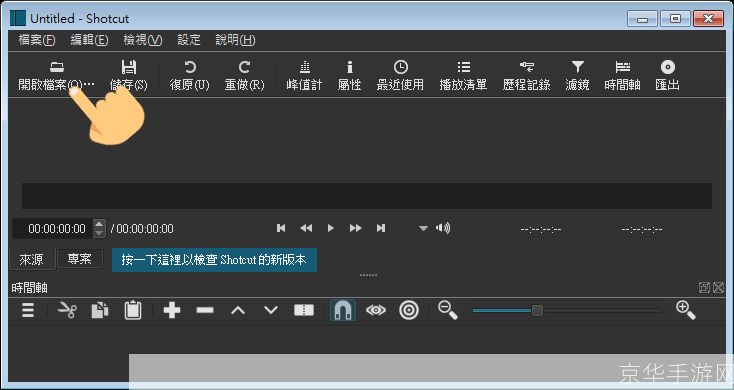Open the 檔案(F) menu

coord(37,40)
